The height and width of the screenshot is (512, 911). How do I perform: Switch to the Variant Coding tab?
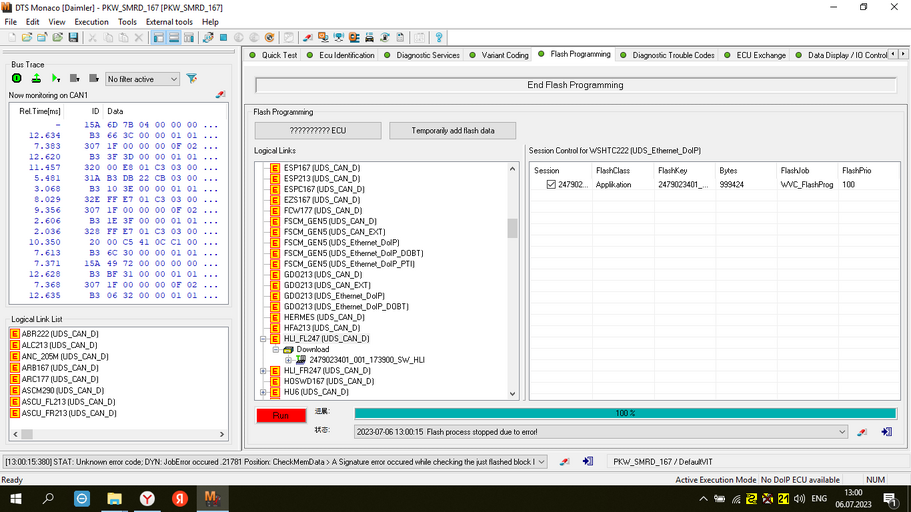500,55
